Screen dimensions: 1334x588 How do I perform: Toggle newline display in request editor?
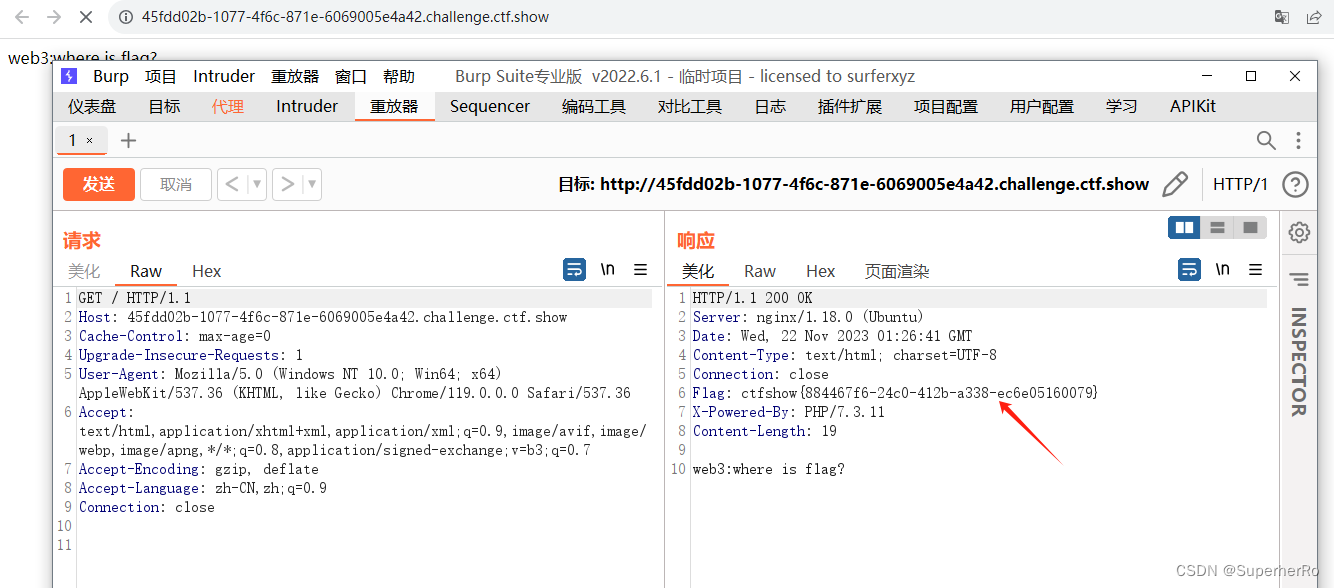coord(609,269)
